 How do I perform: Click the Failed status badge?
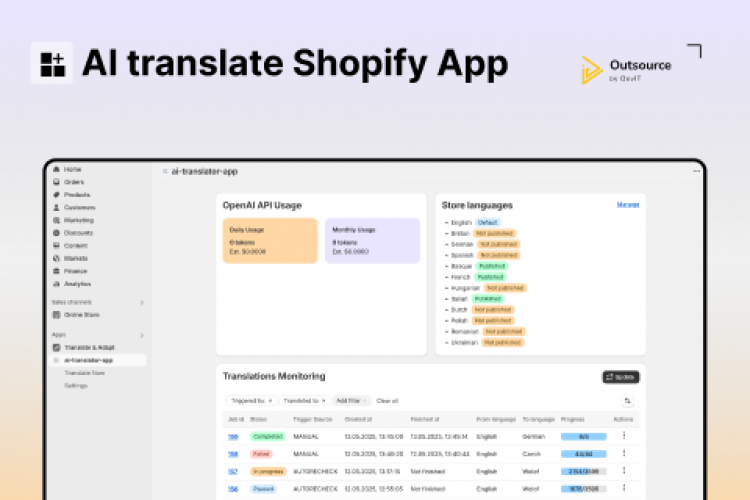261,454
